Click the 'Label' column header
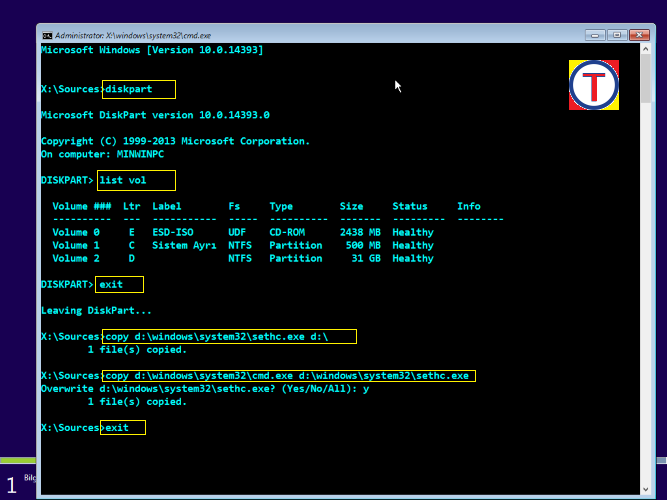Screen dimensions: 667x500 (167, 206)
